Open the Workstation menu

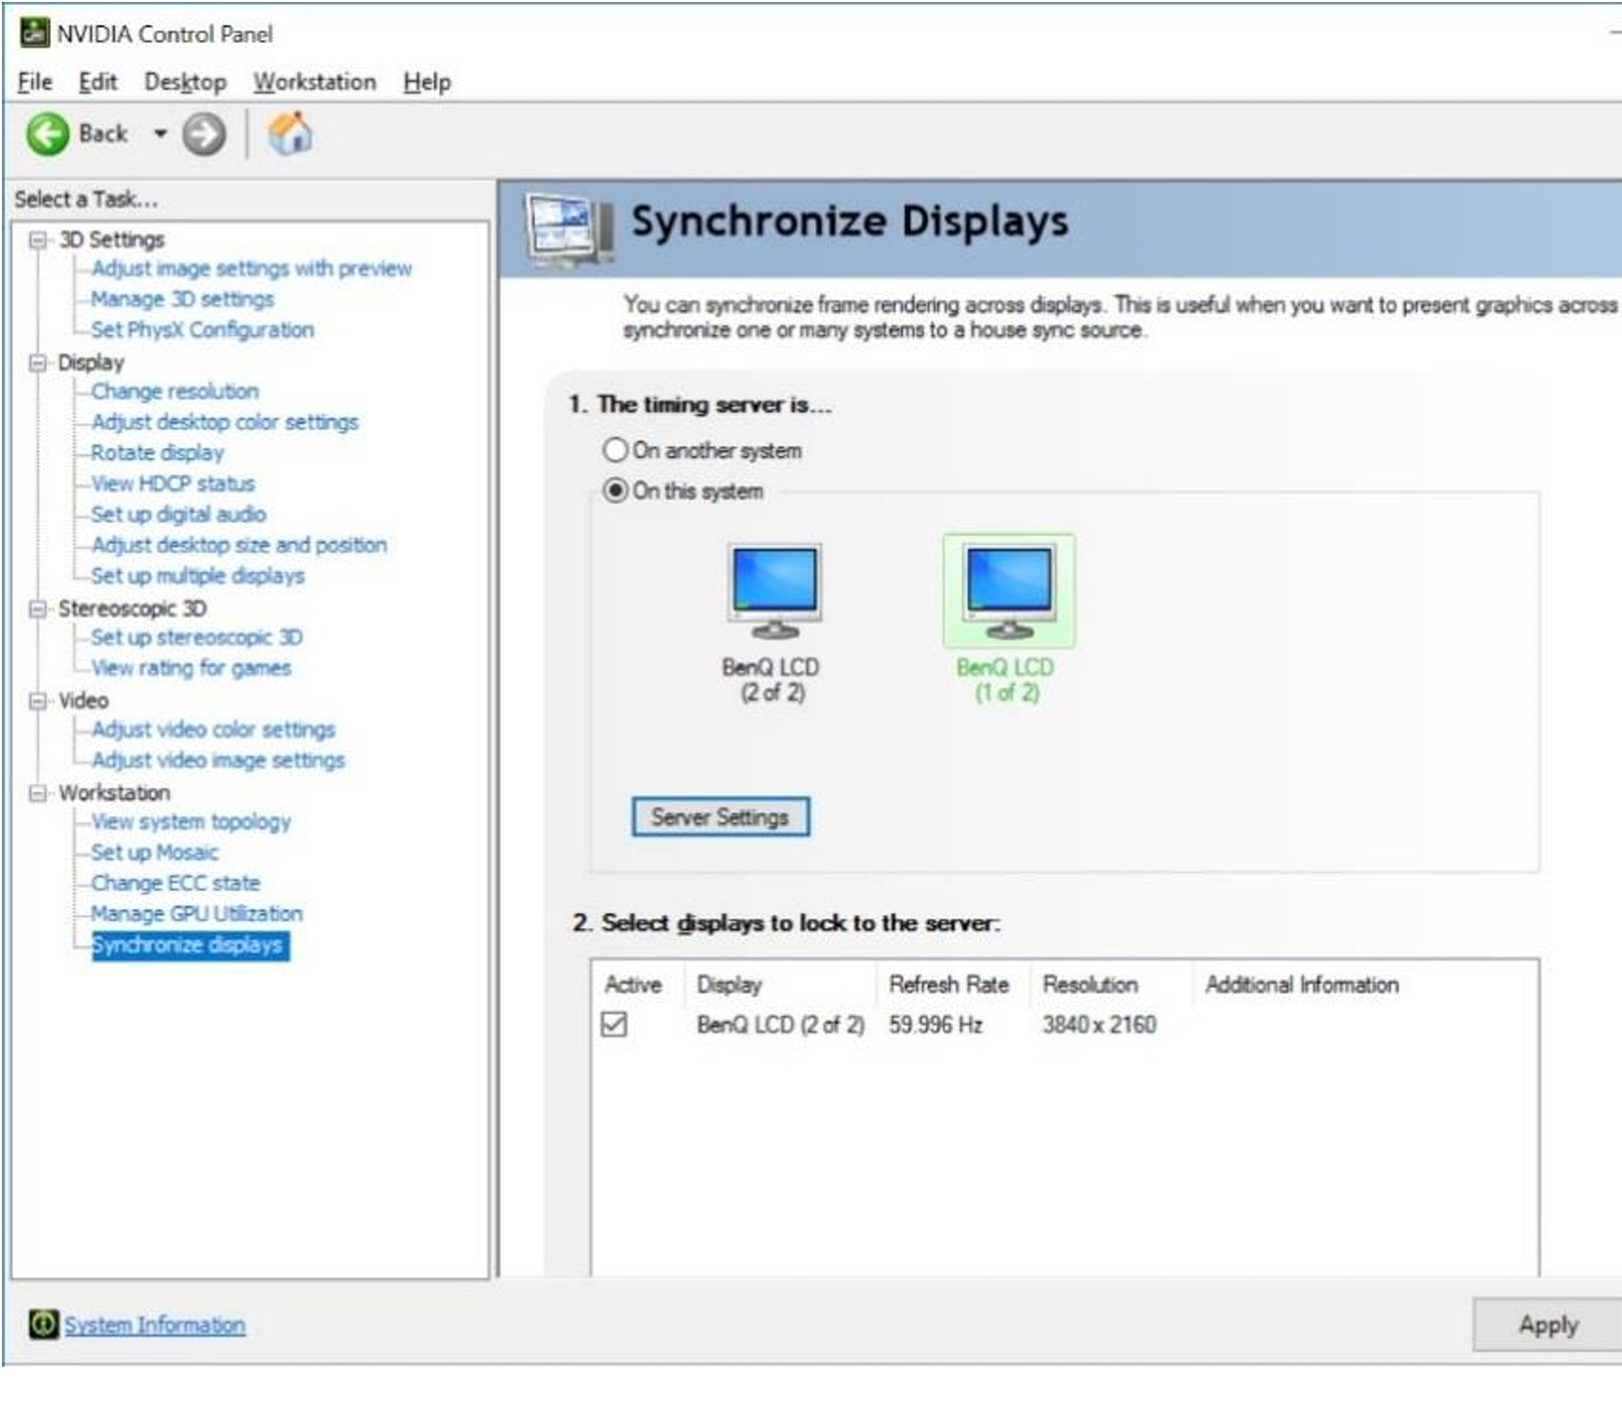(314, 82)
